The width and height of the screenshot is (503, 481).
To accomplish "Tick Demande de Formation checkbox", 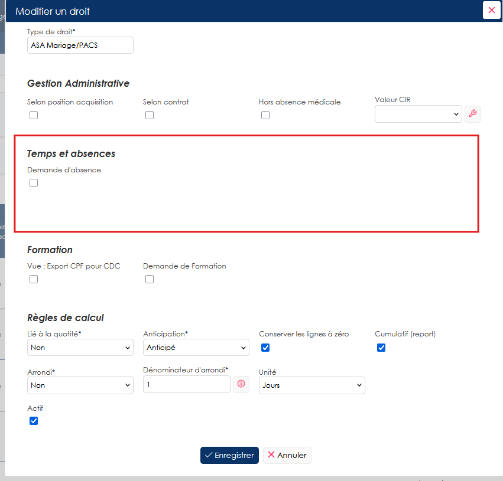I will pyautogui.click(x=149, y=279).
